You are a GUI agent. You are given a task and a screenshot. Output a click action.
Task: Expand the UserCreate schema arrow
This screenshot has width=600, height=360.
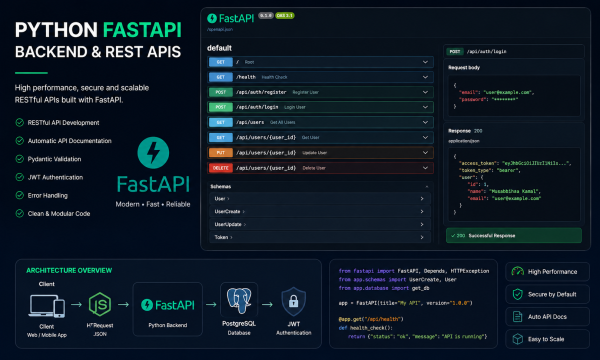pyautogui.click(x=422, y=212)
